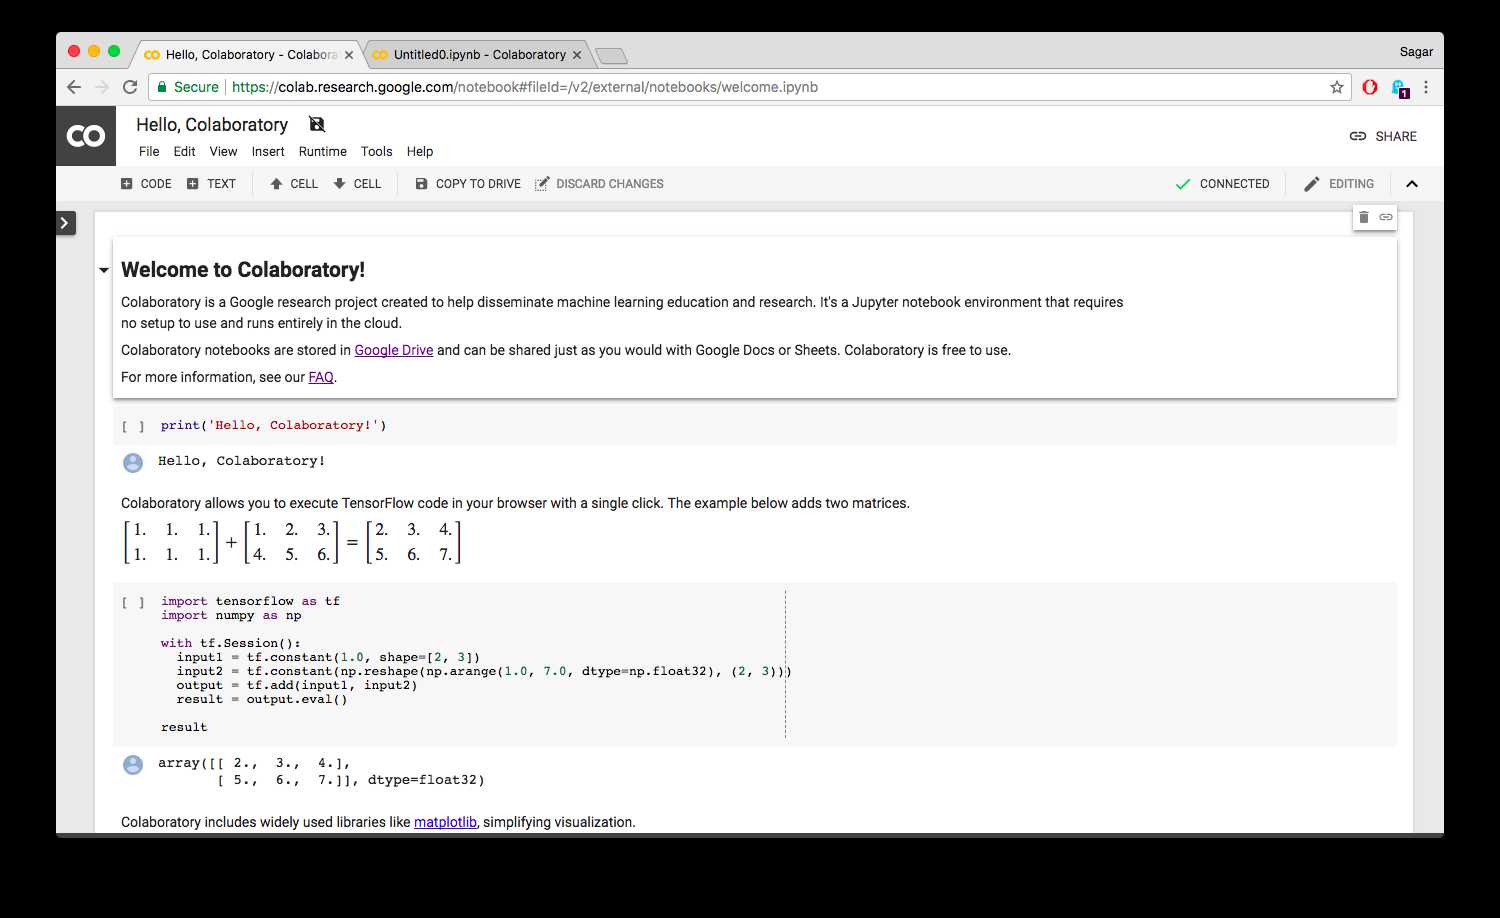The width and height of the screenshot is (1500, 918).
Task: Open the File menu
Action: click(149, 152)
